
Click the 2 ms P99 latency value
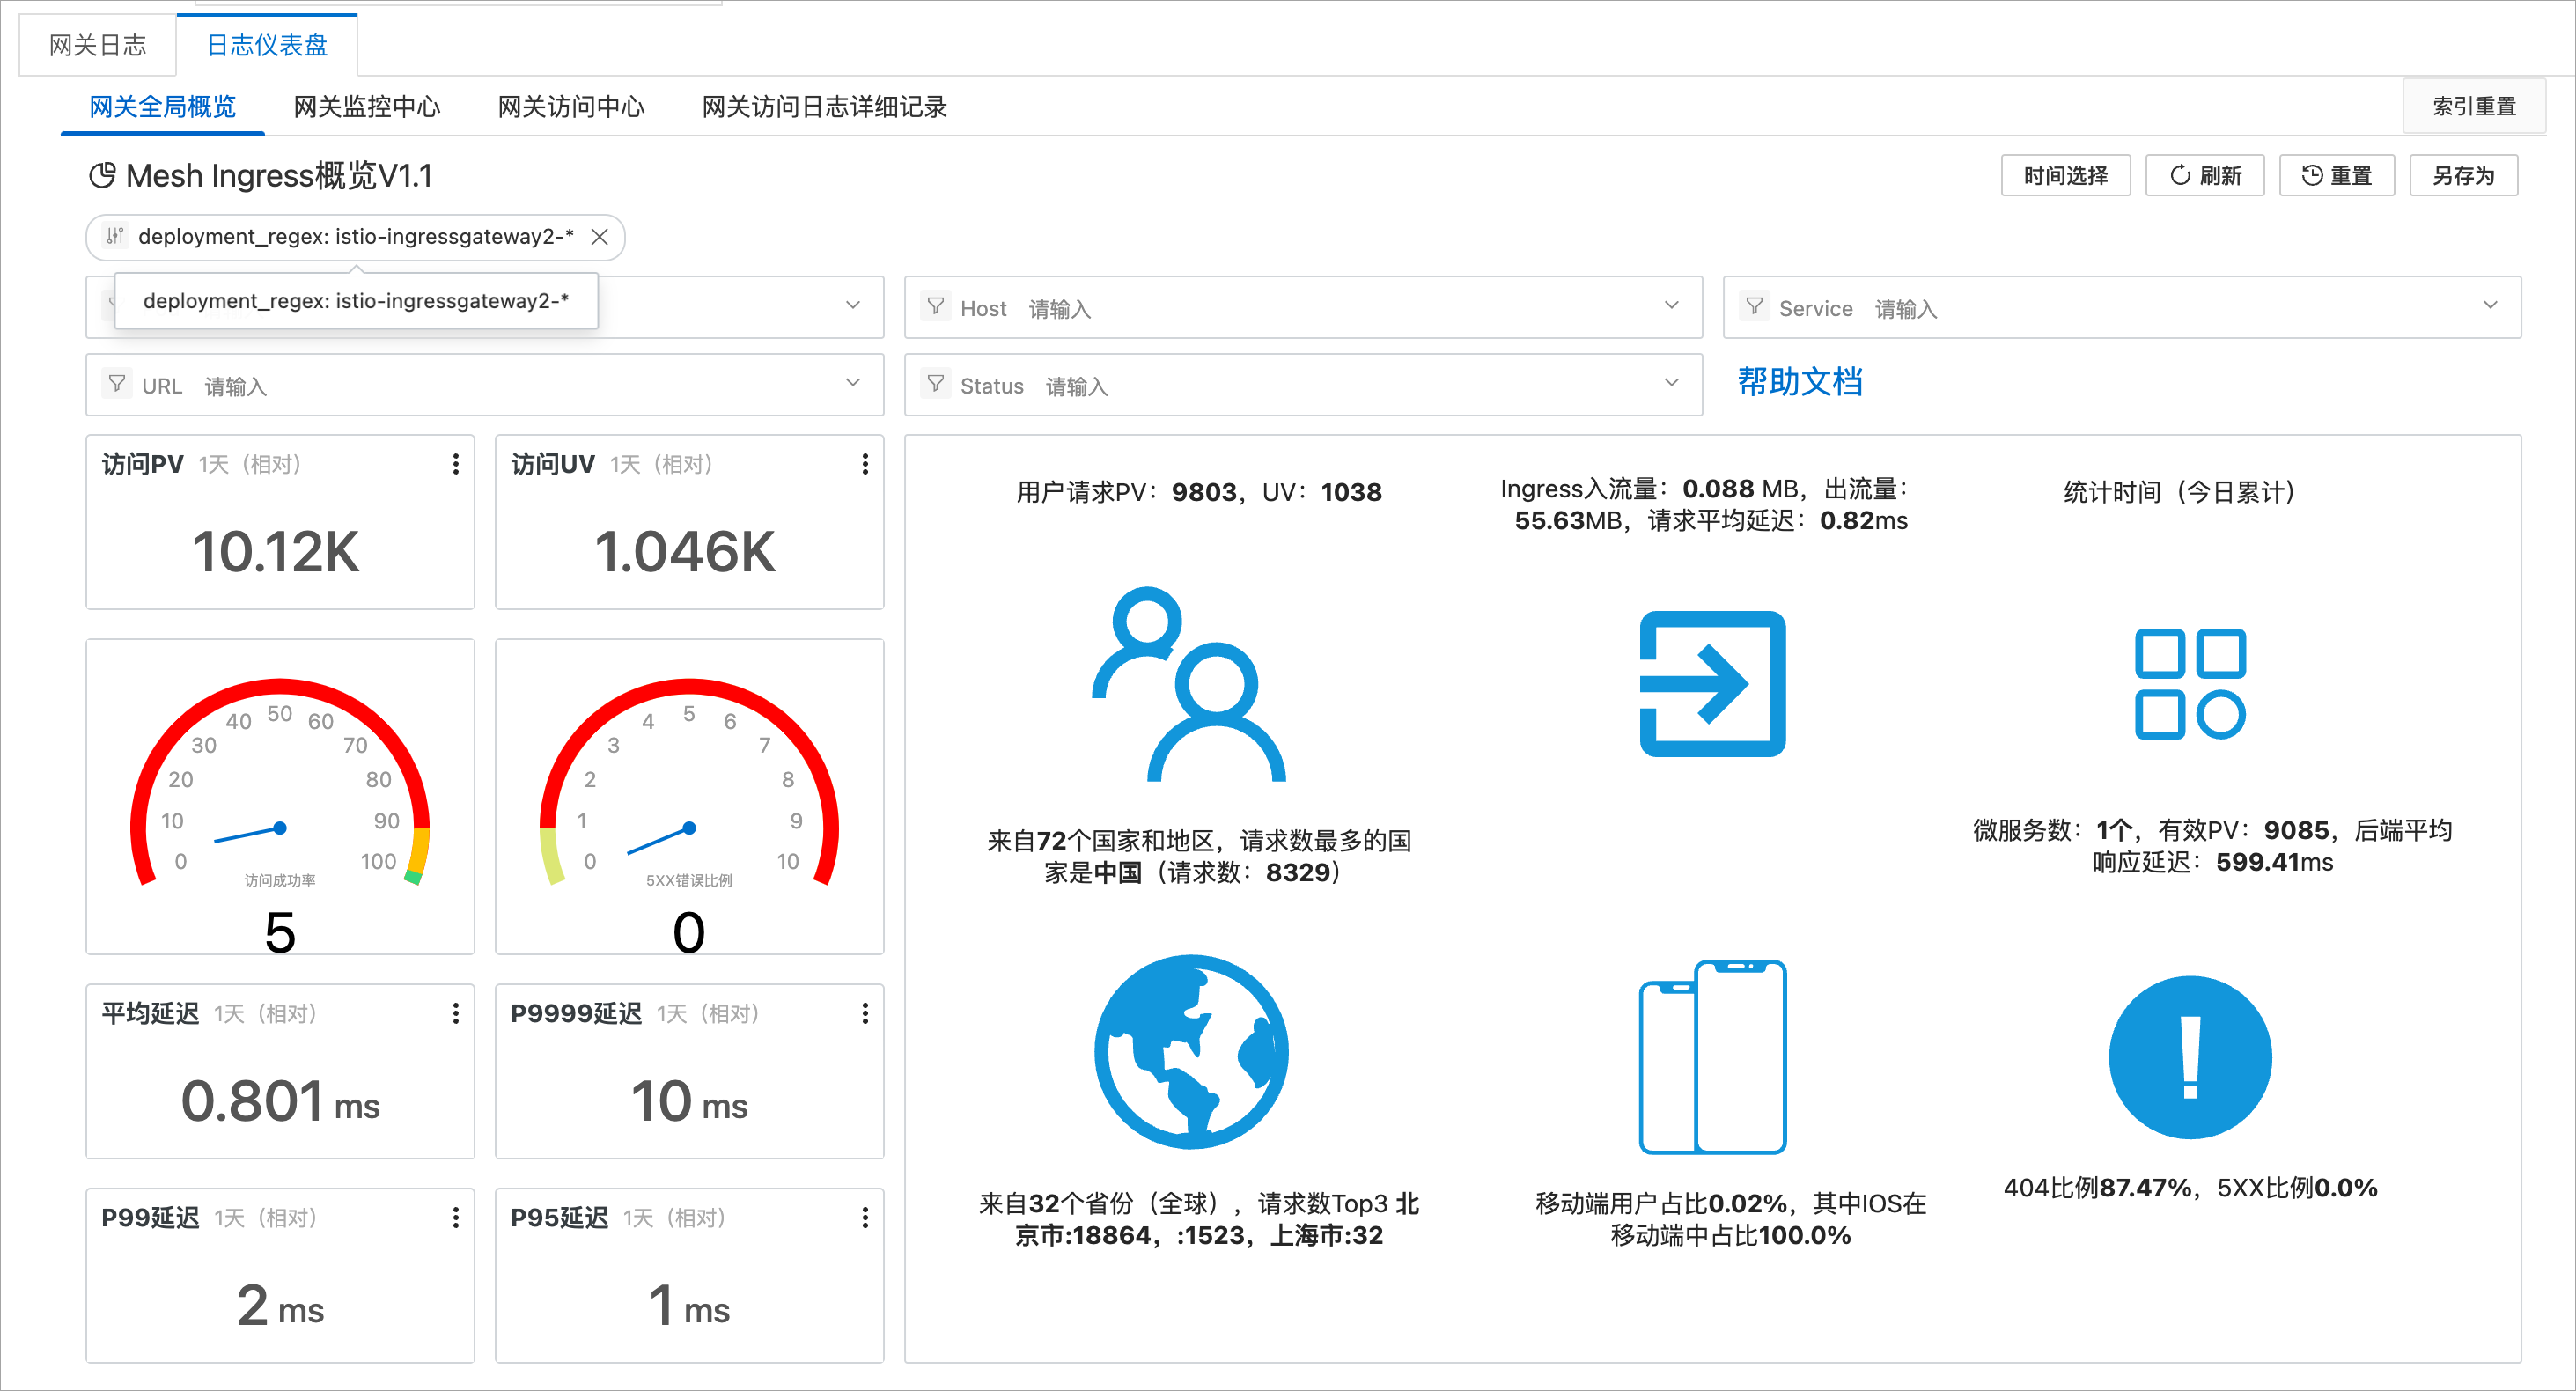coord(280,1306)
